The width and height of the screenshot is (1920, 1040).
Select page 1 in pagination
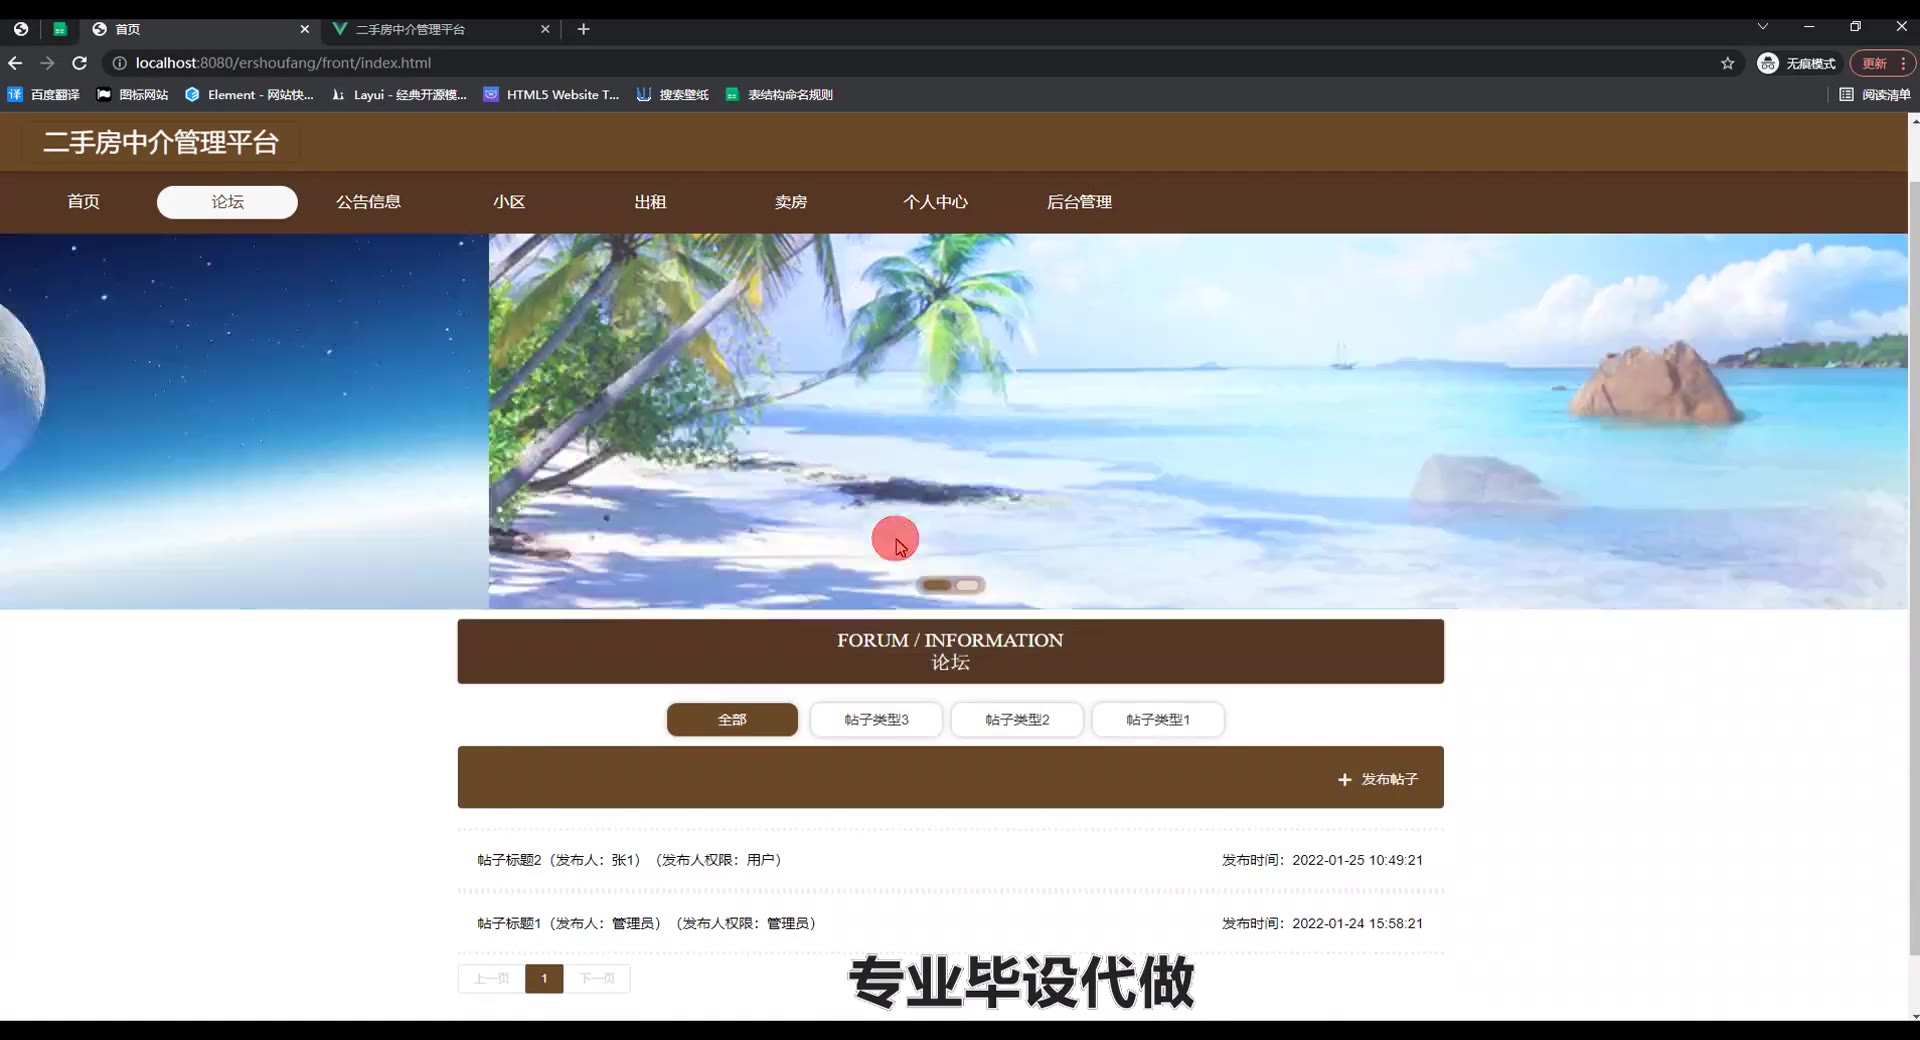tap(544, 979)
